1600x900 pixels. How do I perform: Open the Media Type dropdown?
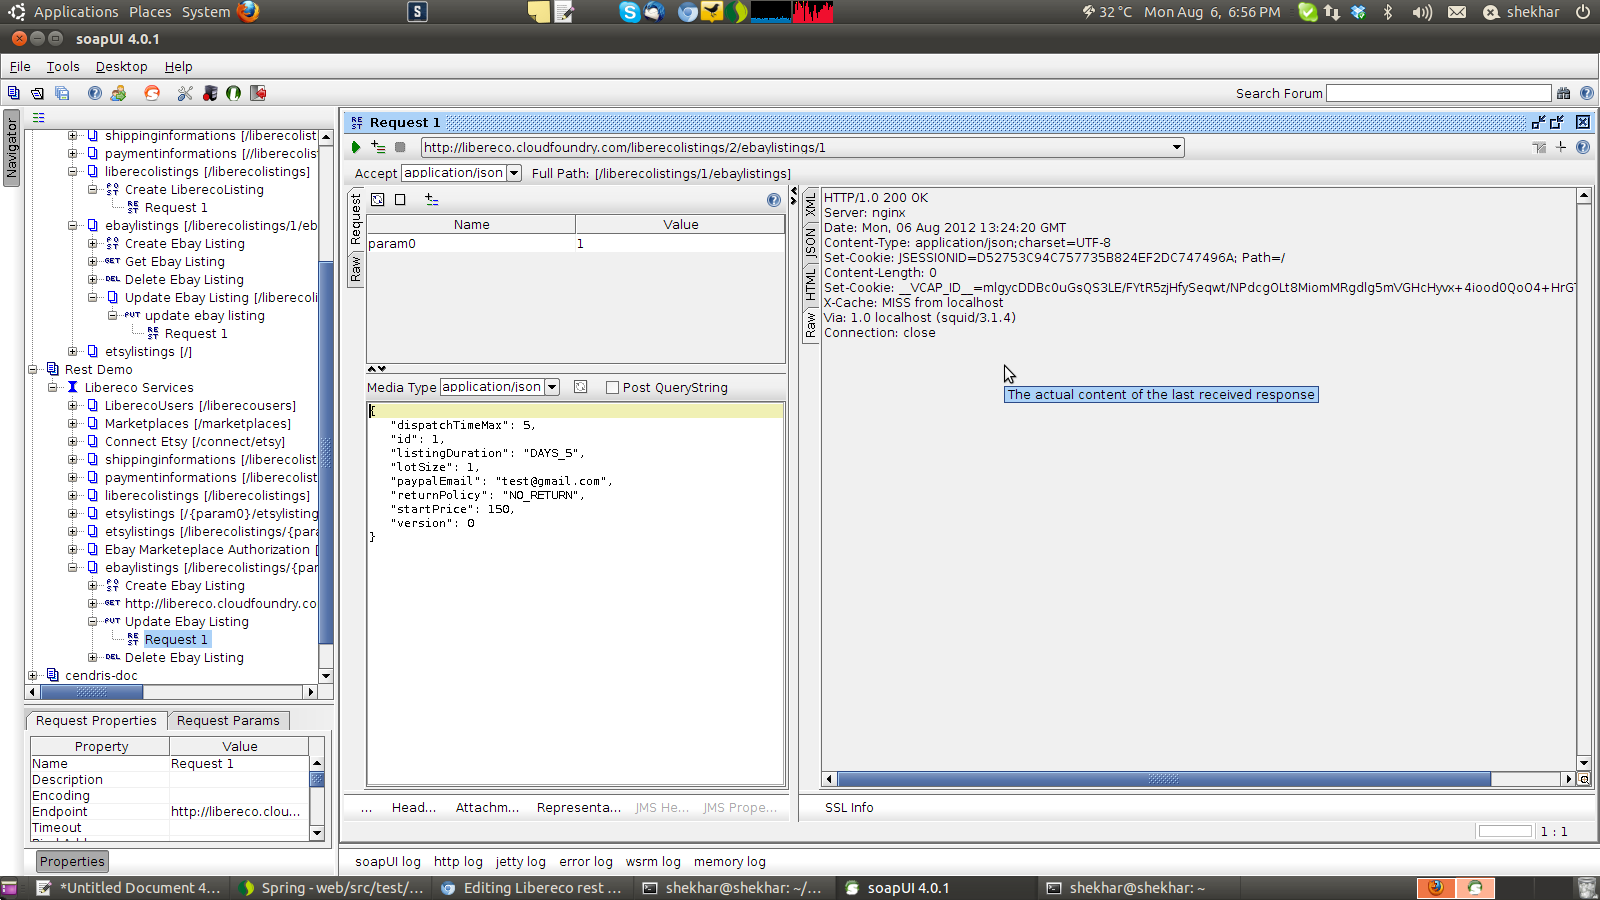pos(552,387)
